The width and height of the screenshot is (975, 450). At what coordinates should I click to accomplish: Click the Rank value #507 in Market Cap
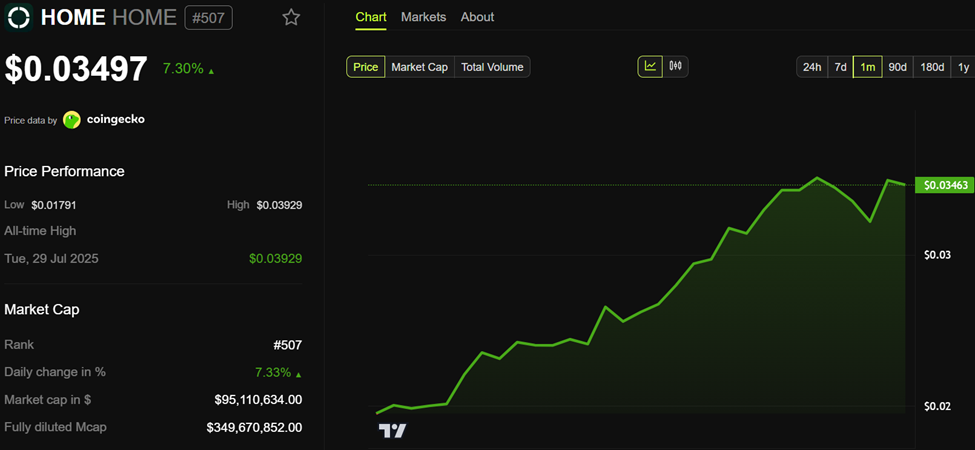coord(287,345)
